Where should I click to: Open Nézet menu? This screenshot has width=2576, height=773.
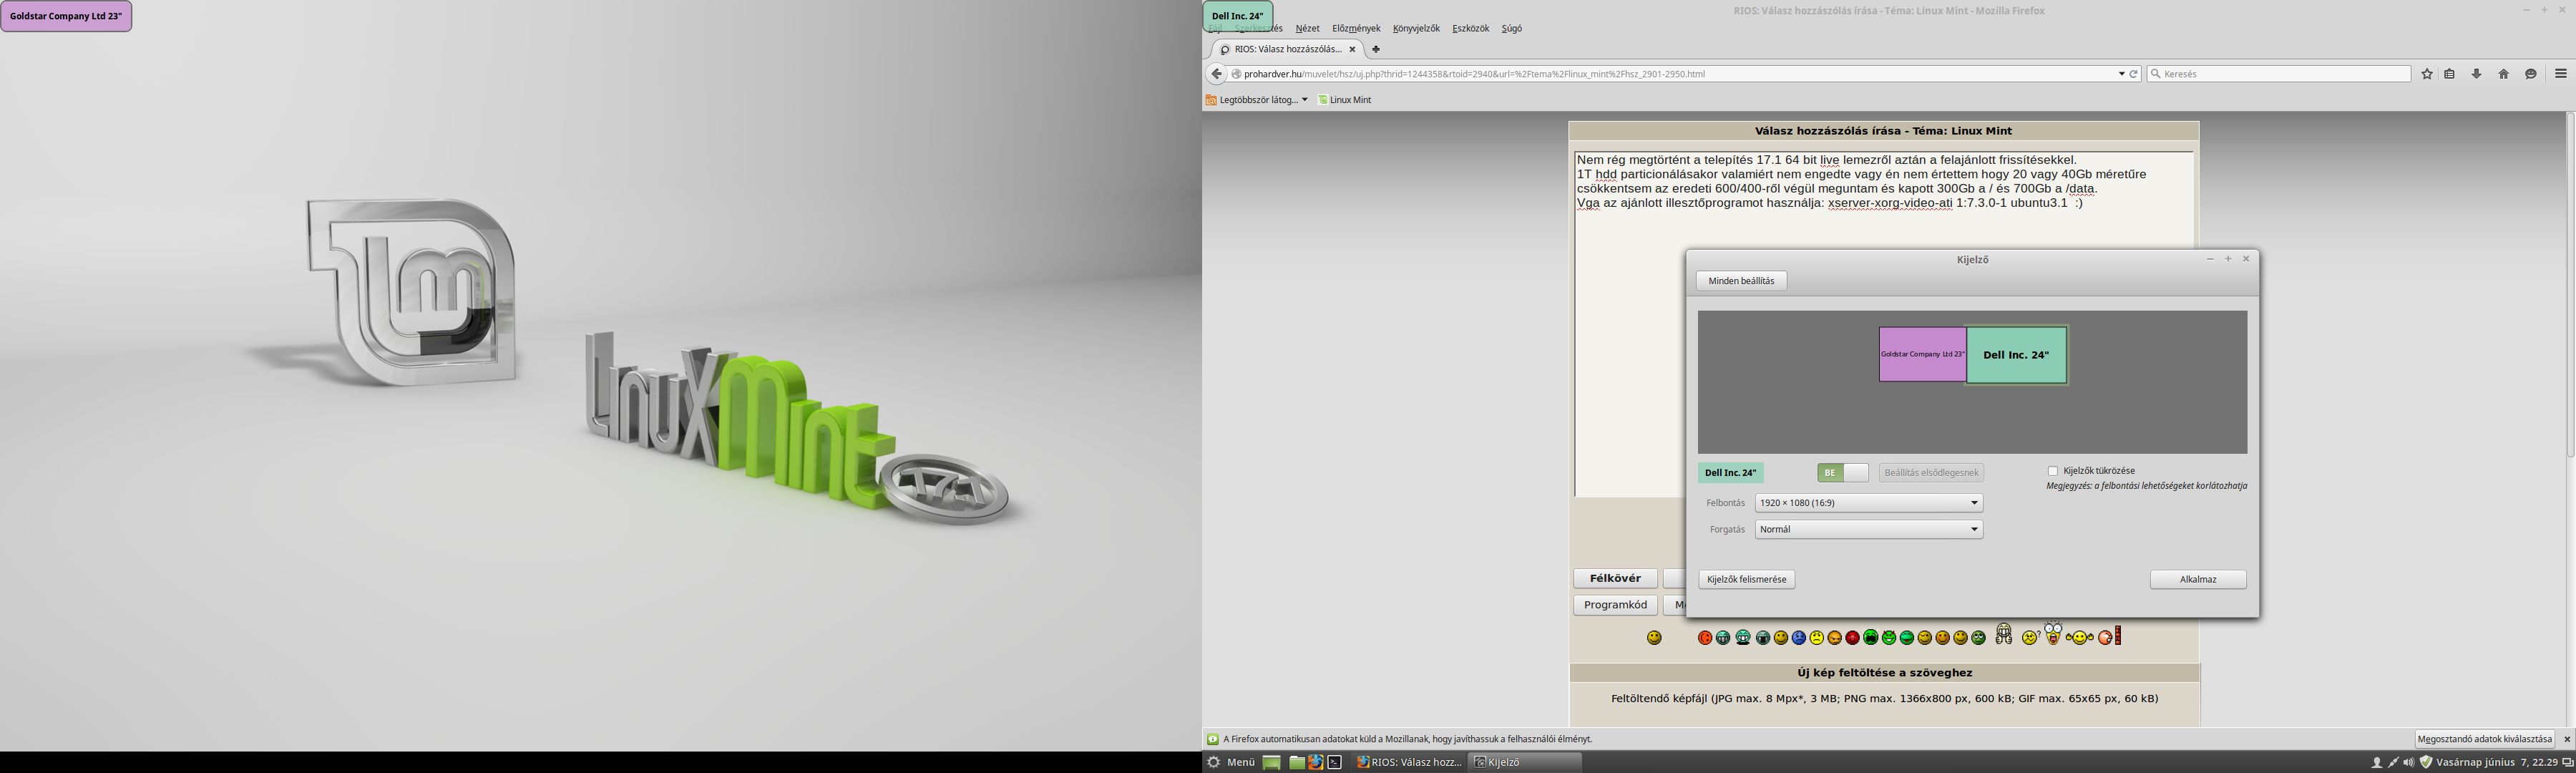1307,28
